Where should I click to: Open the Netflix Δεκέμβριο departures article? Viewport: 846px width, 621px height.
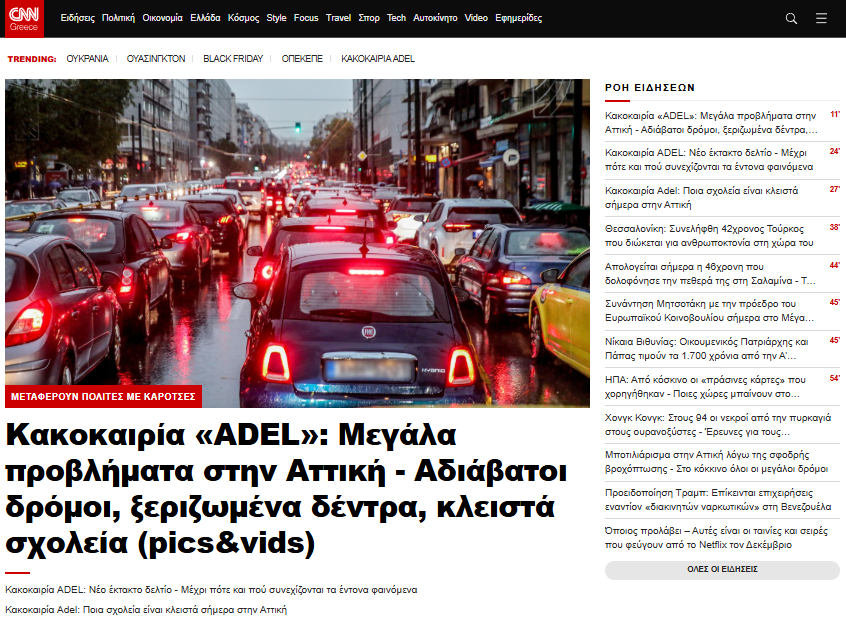point(709,538)
